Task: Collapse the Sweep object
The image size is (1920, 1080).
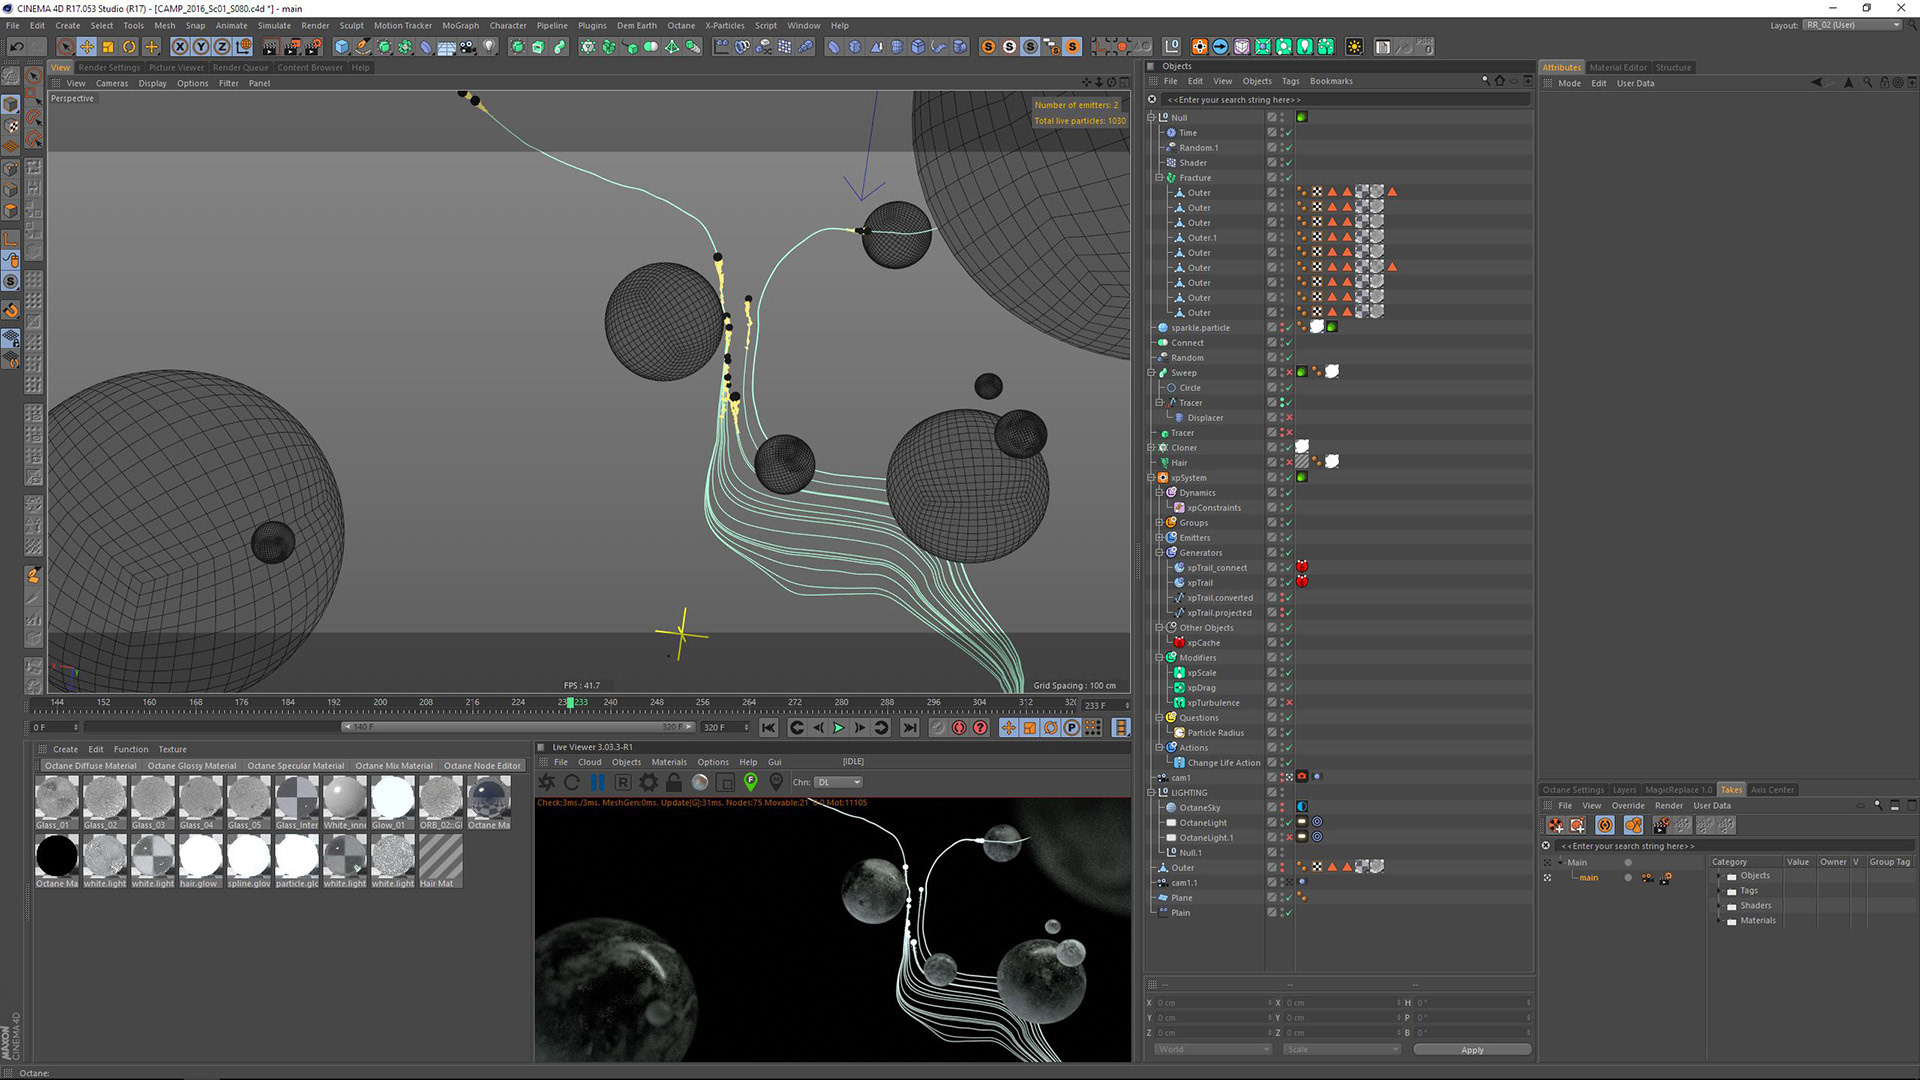Action: click(x=1151, y=372)
